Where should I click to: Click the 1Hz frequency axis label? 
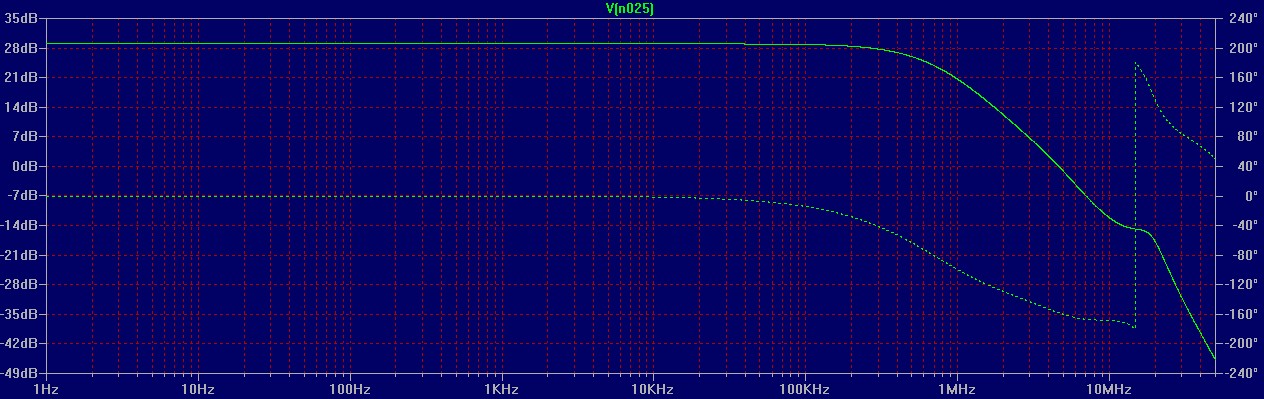46,389
